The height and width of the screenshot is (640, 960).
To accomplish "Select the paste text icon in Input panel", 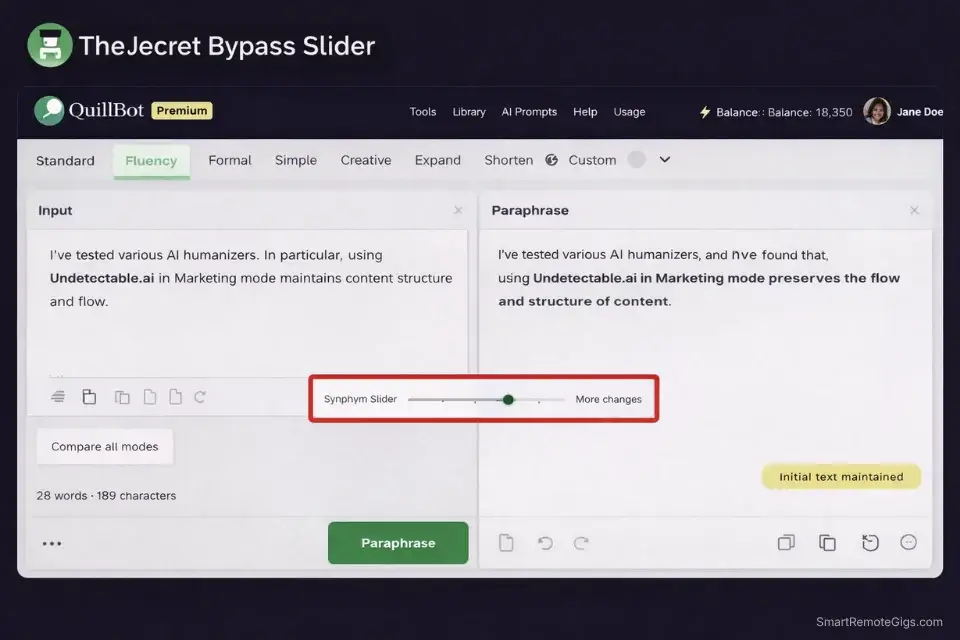I will (x=89, y=396).
